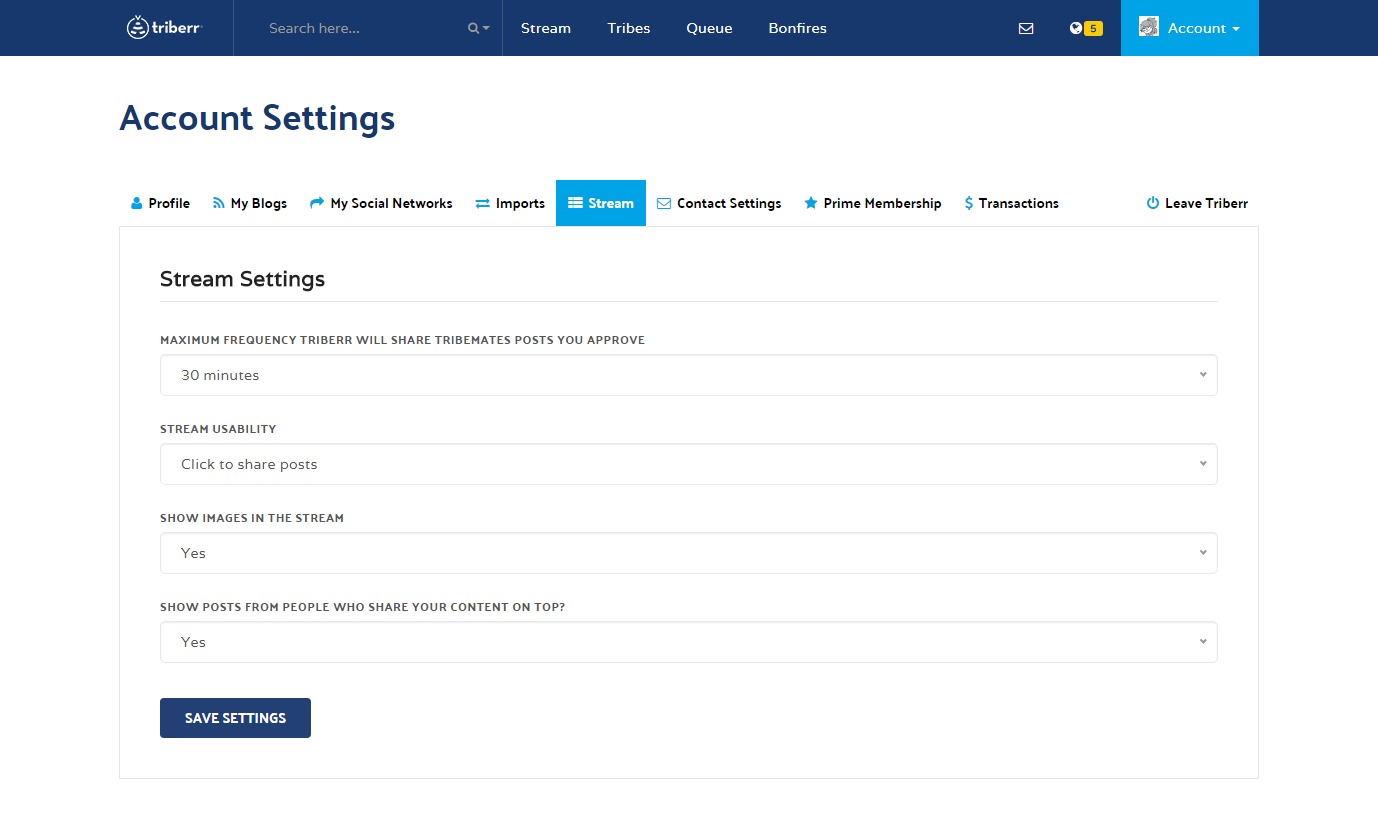This screenshot has width=1378, height=834.
Task: Click the yellow notification count badge
Action: click(1093, 28)
